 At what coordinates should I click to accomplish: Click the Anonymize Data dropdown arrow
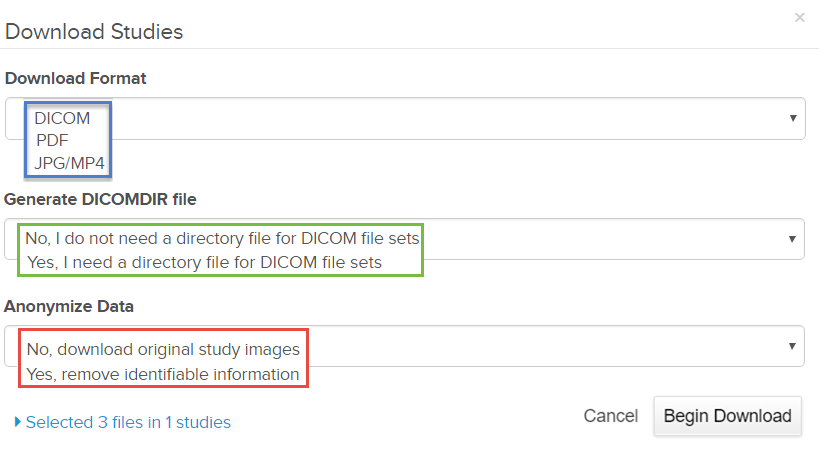click(792, 346)
